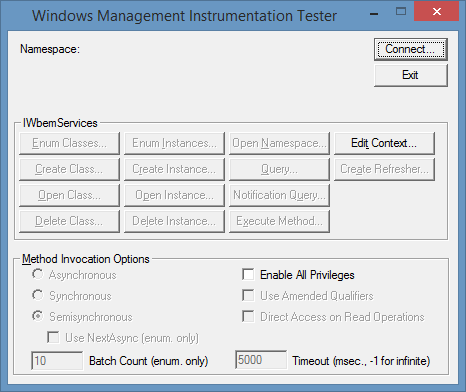Click the Notification Query... button
Screen dimensions: 466x392
(x=279, y=195)
